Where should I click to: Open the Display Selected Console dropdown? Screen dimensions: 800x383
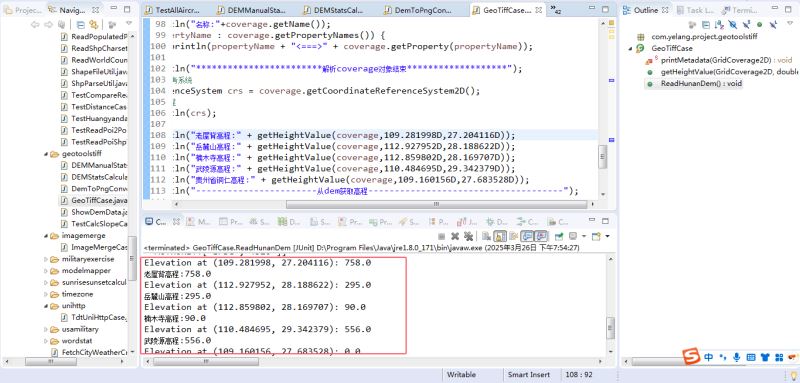tap(584, 236)
